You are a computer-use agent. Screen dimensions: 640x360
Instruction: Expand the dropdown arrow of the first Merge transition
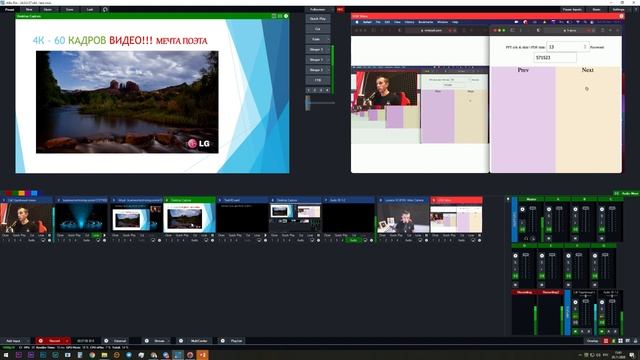[328, 49]
